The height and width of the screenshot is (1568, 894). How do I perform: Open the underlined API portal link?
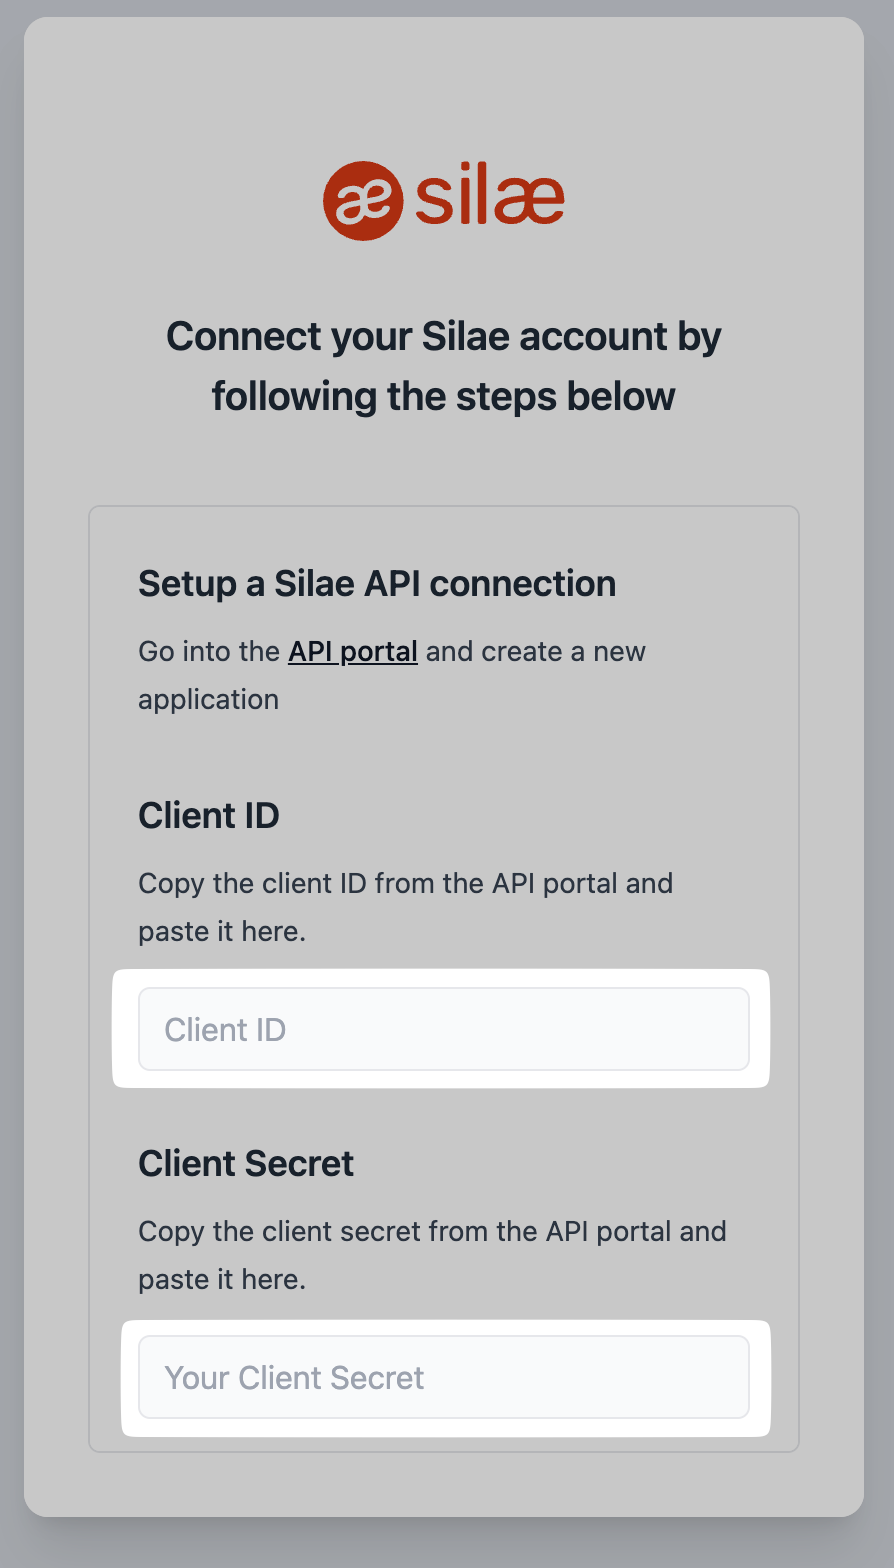click(353, 652)
